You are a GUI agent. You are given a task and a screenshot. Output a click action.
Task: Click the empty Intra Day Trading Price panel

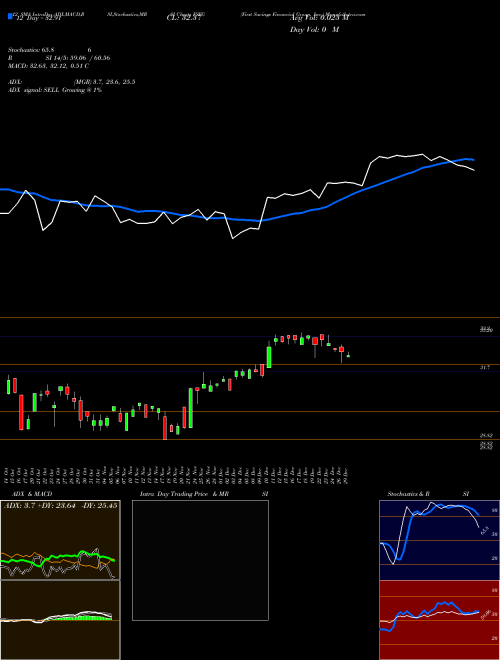click(x=200, y=560)
